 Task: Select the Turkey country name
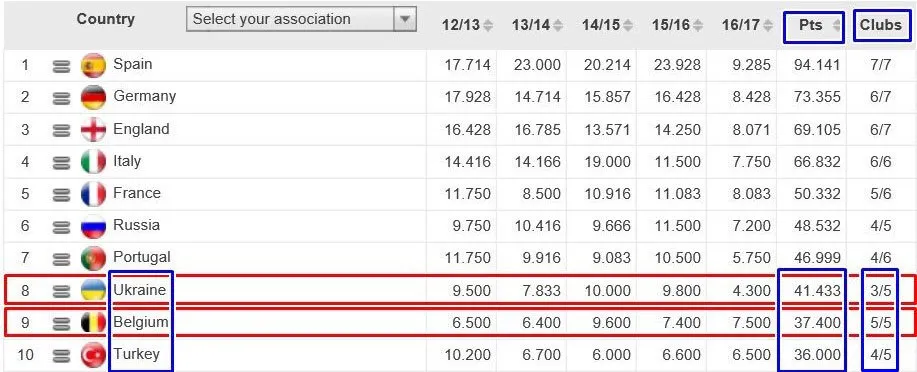click(136, 354)
